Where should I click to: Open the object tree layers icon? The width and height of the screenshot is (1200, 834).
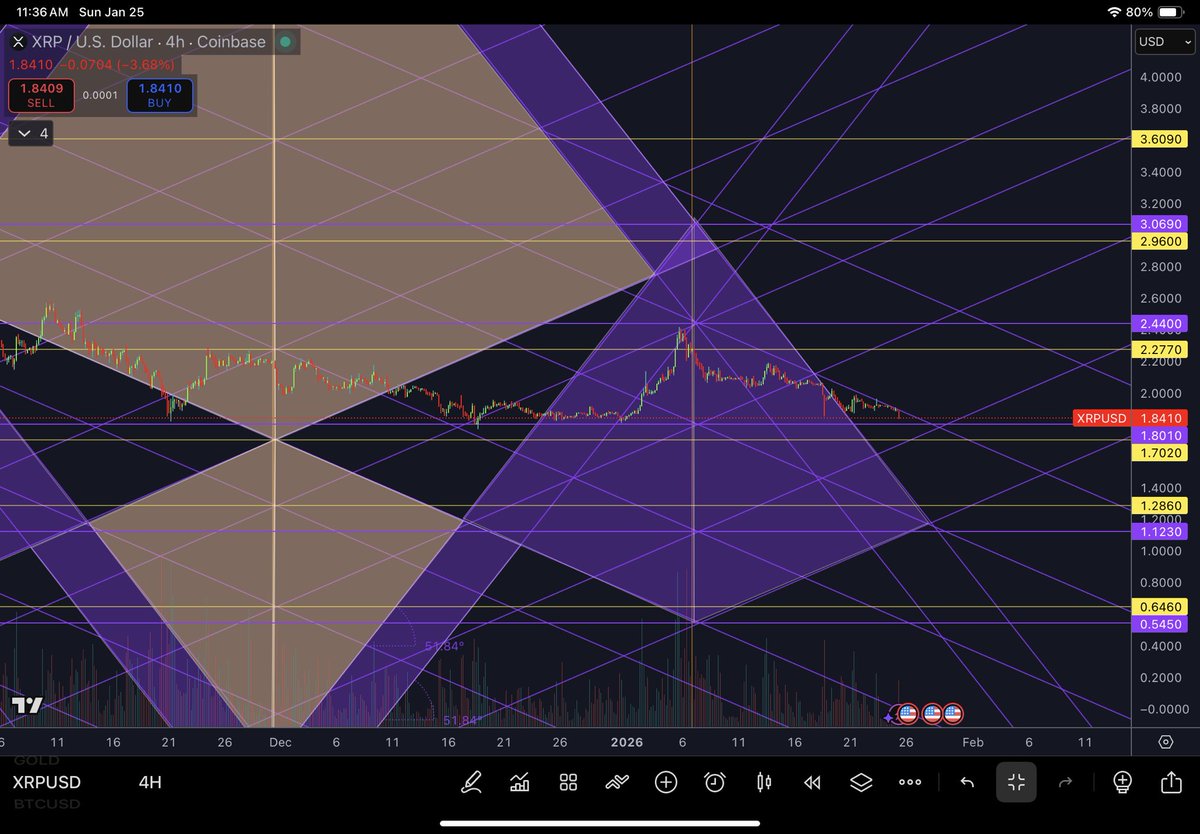click(861, 782)
